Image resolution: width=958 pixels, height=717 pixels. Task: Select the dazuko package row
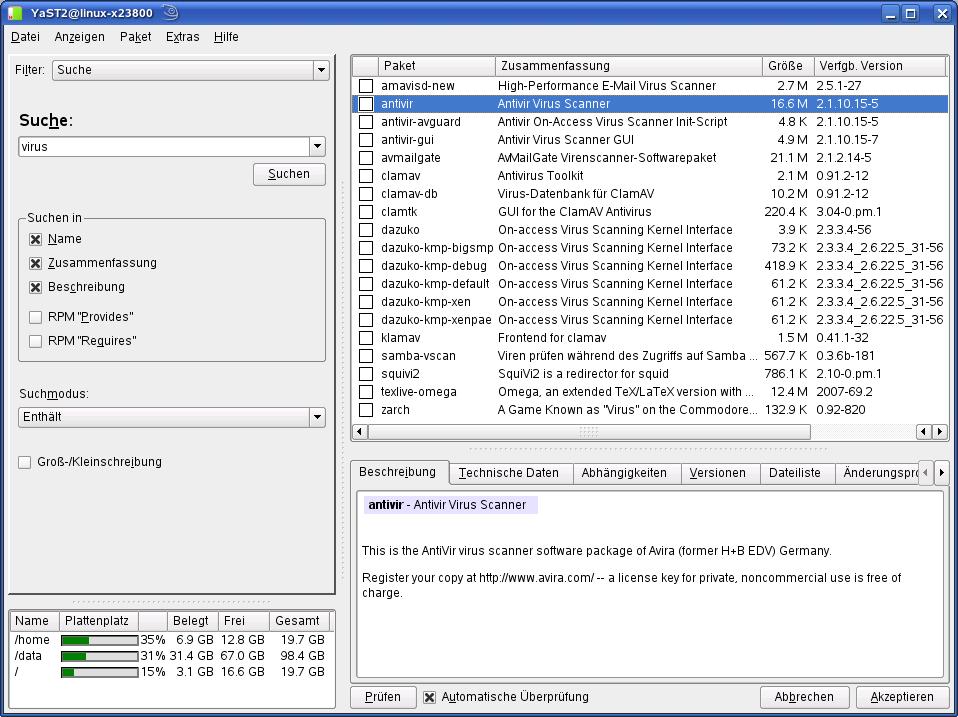tap(650, 230)
